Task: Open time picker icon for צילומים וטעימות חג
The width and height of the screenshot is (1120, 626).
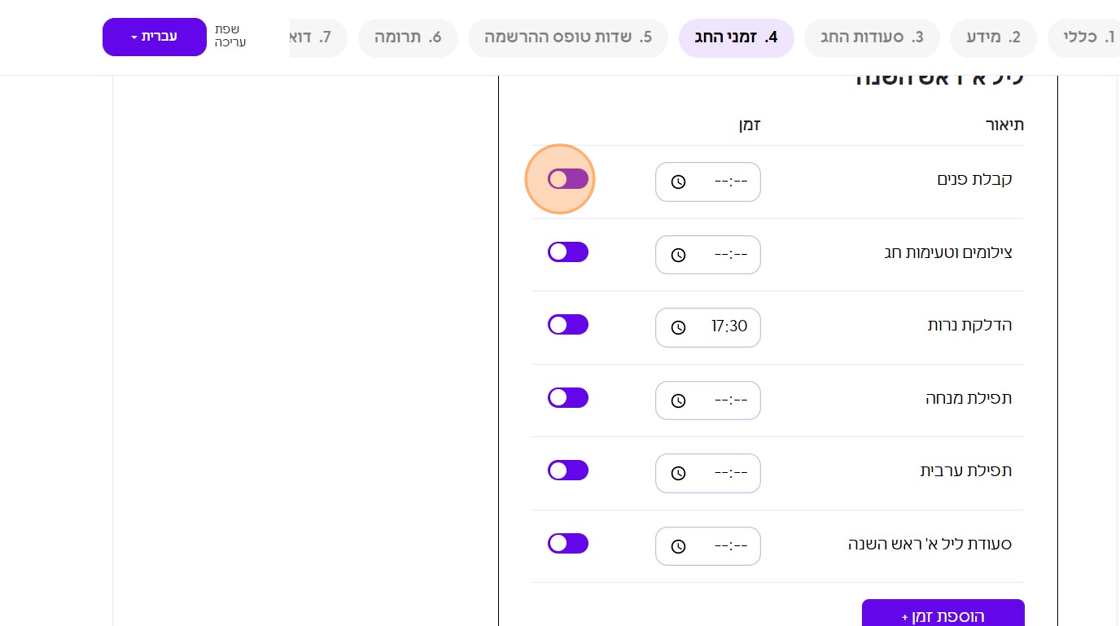Action: click(678, 255)
